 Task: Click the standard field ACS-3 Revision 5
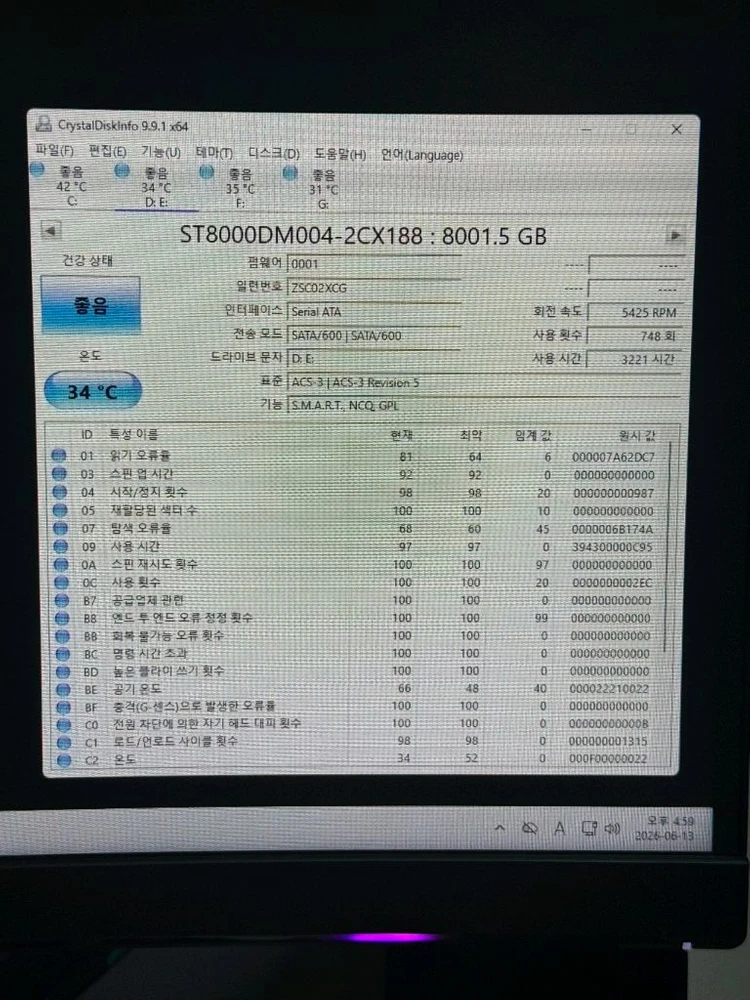click(485, 382)
